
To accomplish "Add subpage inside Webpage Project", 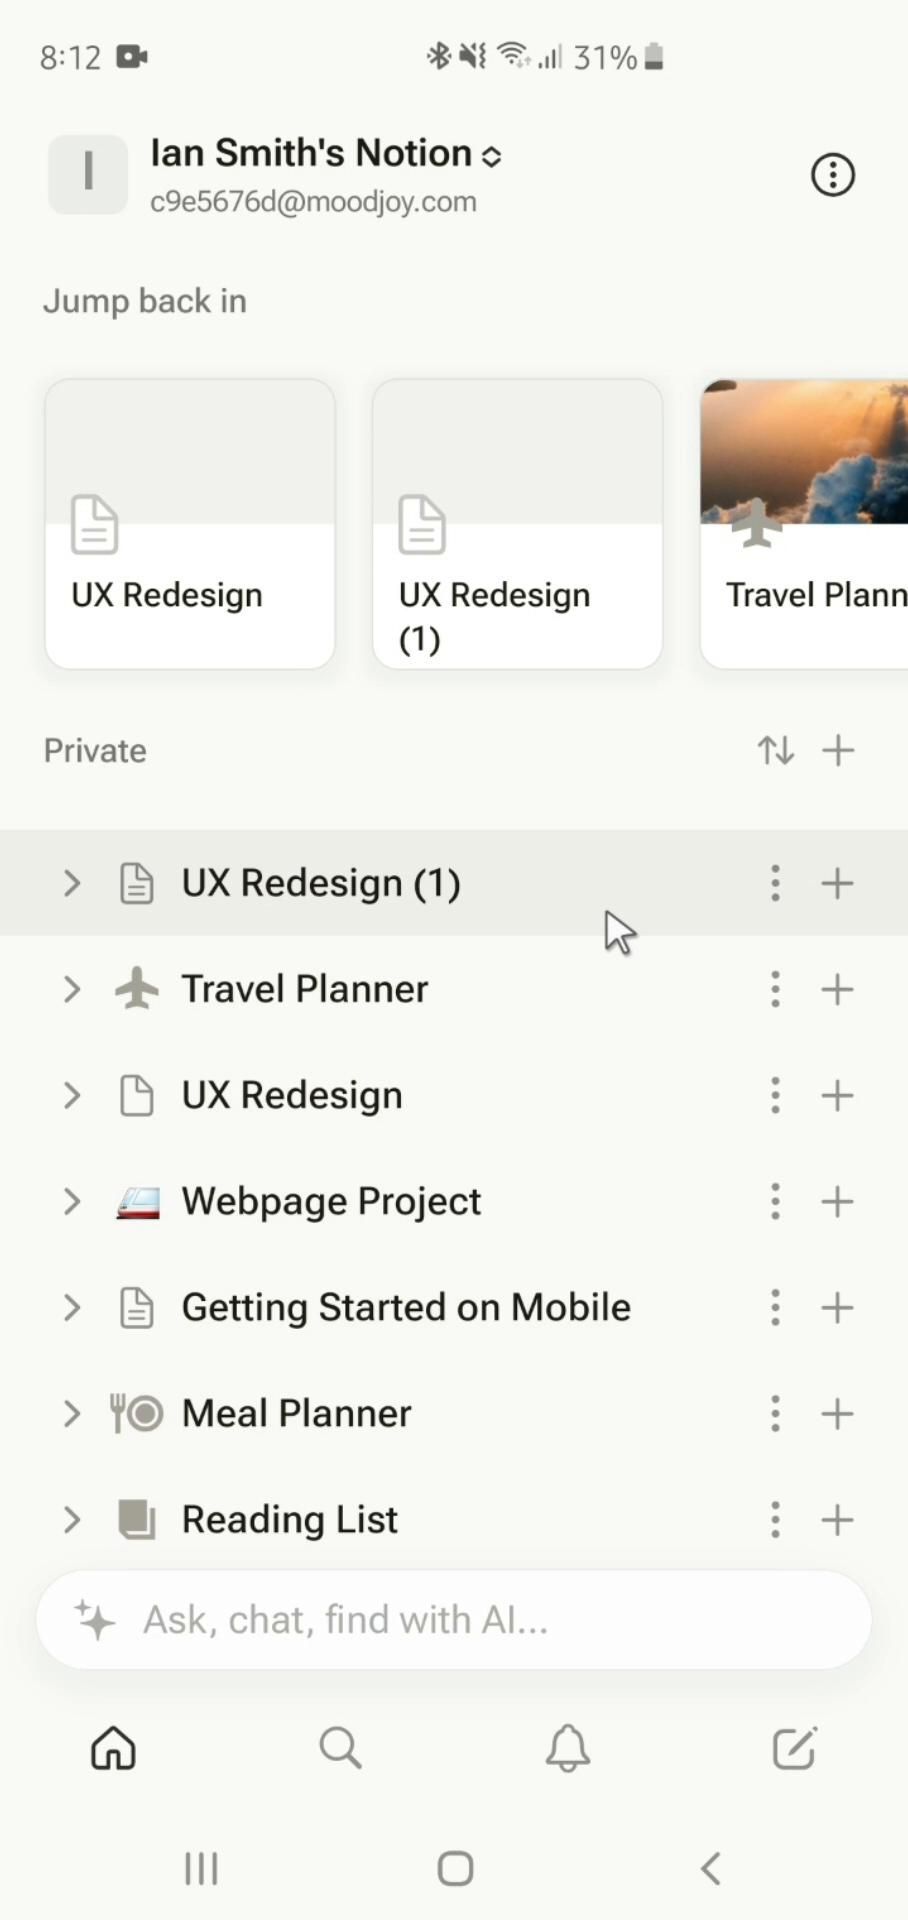I will point(837,1201).
